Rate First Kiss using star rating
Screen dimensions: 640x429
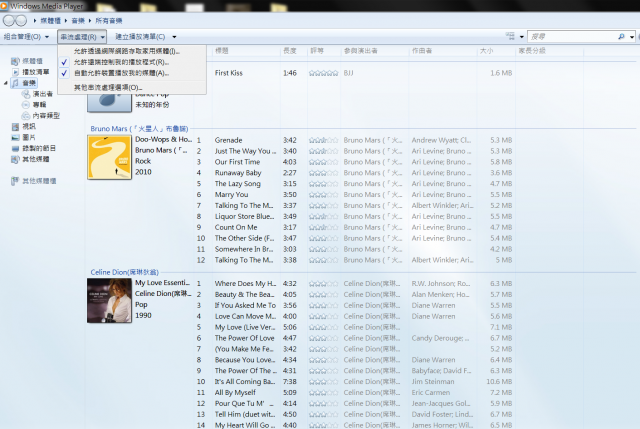click(x=323, y=73)
